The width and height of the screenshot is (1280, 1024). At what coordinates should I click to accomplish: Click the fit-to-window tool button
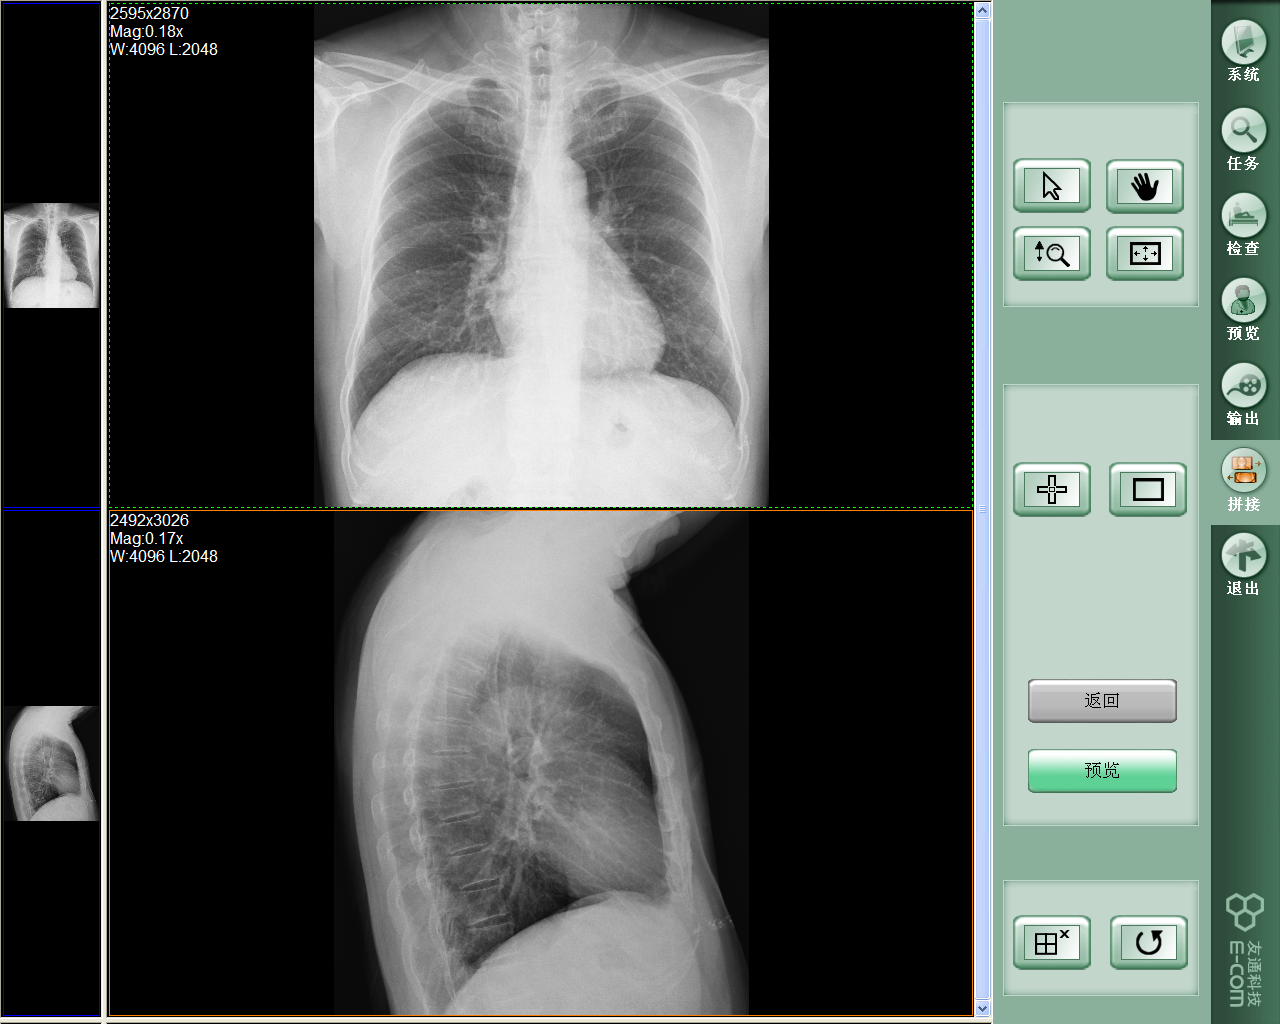pyautogui.click(x=1145, y=253)
